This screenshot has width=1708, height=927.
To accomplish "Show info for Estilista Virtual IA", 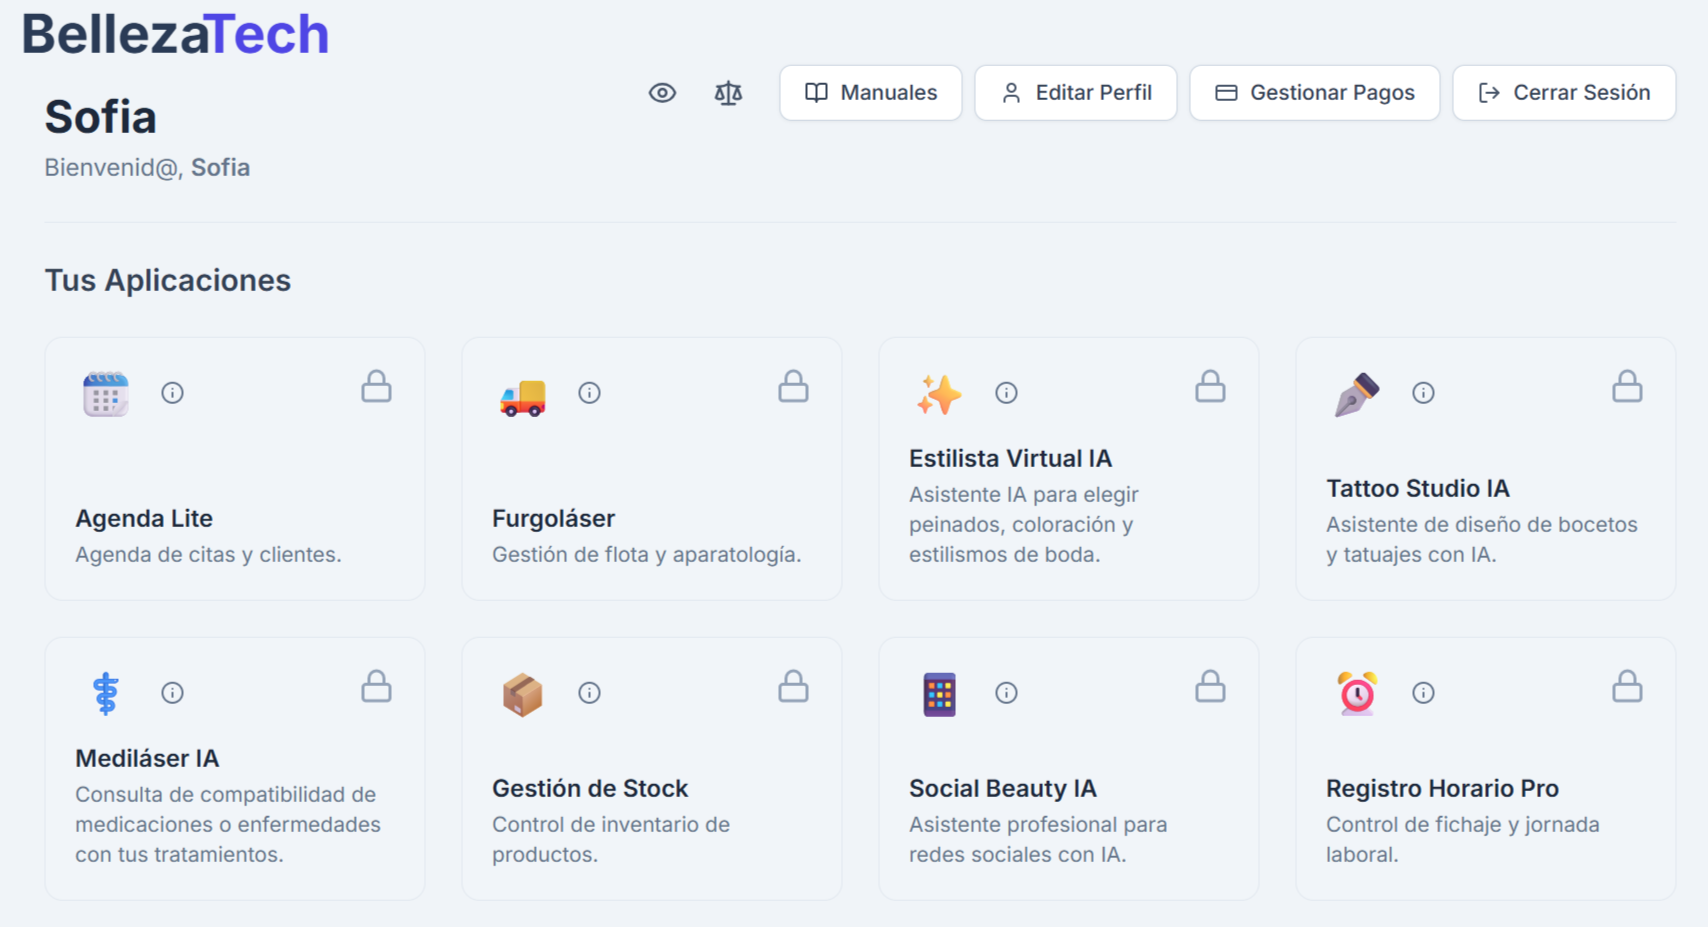I will (1007, 393).
